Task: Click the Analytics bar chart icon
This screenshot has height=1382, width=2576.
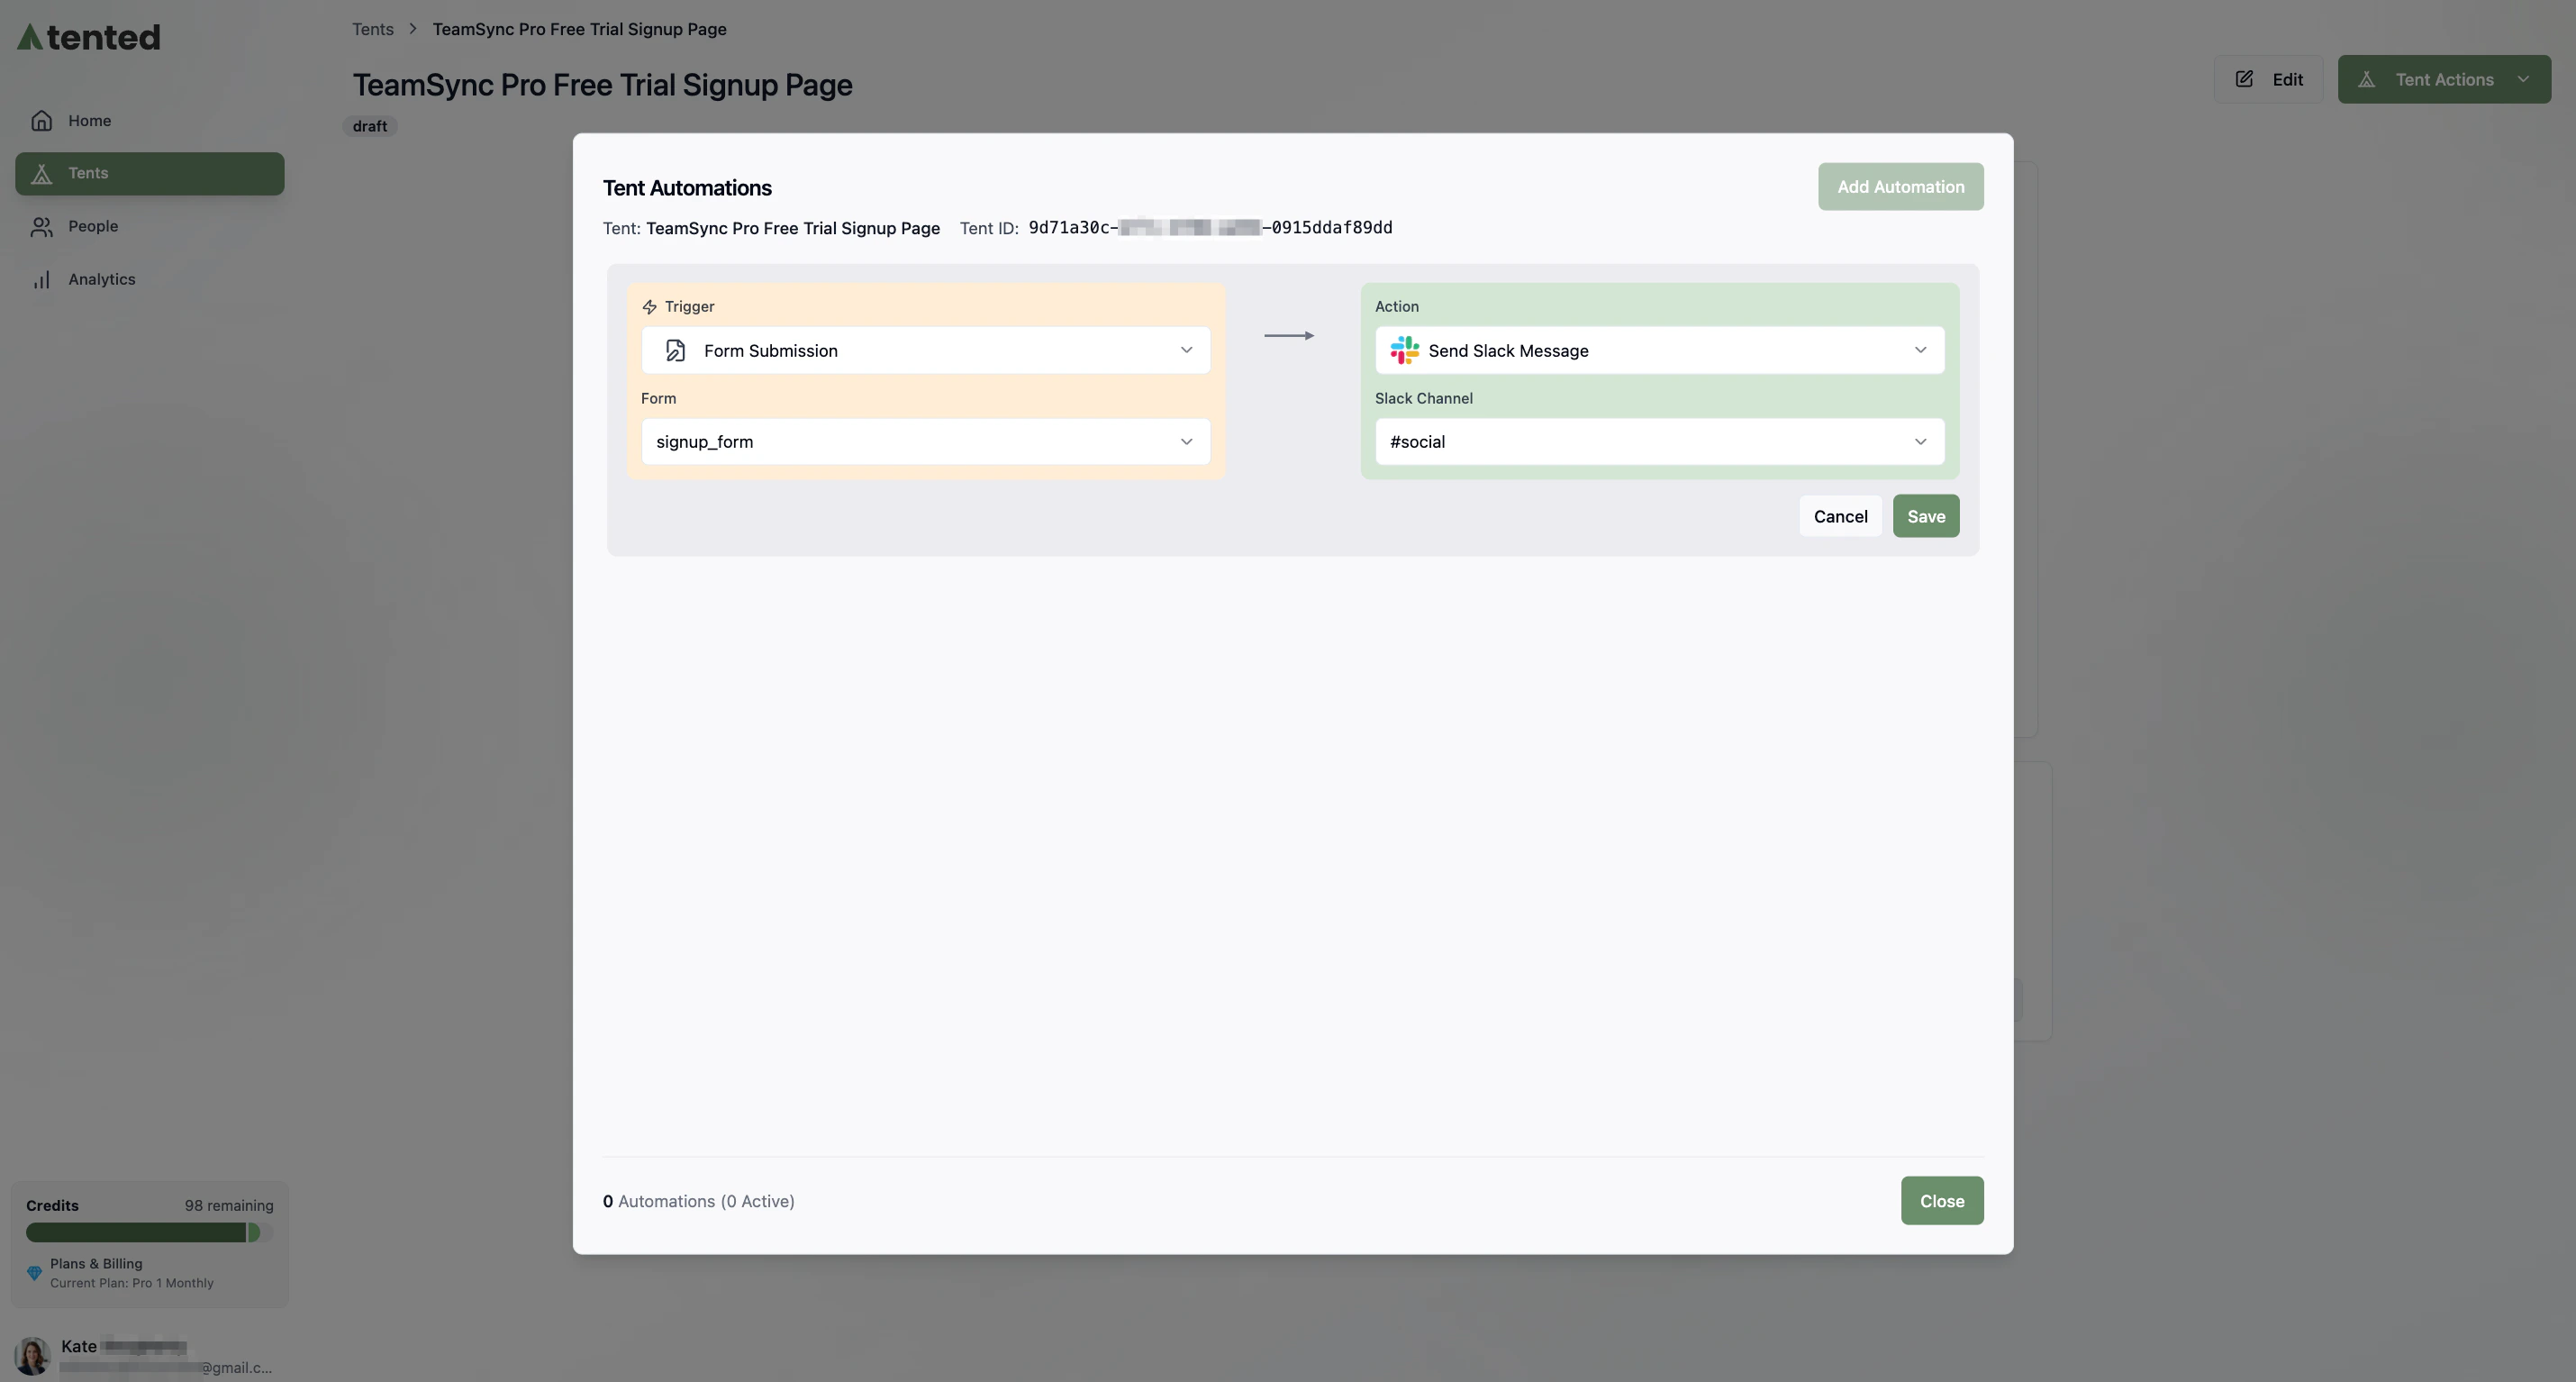Action: tap(41, 279)
